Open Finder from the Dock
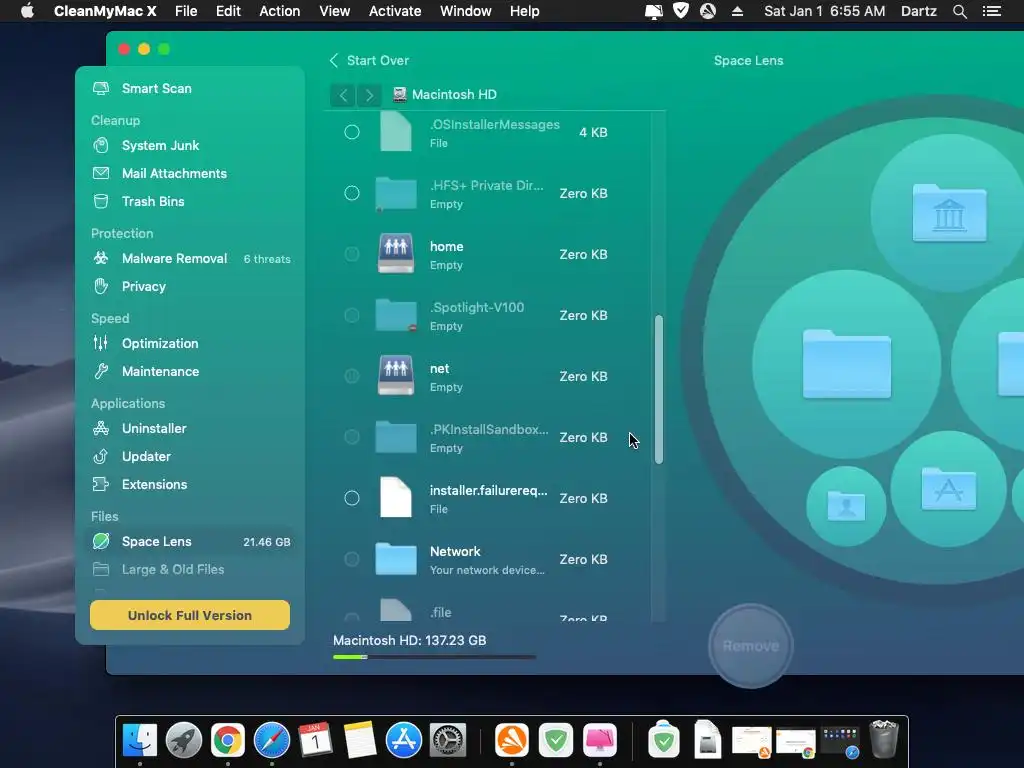Screen dimensions: 1024x768 (140, 740)
